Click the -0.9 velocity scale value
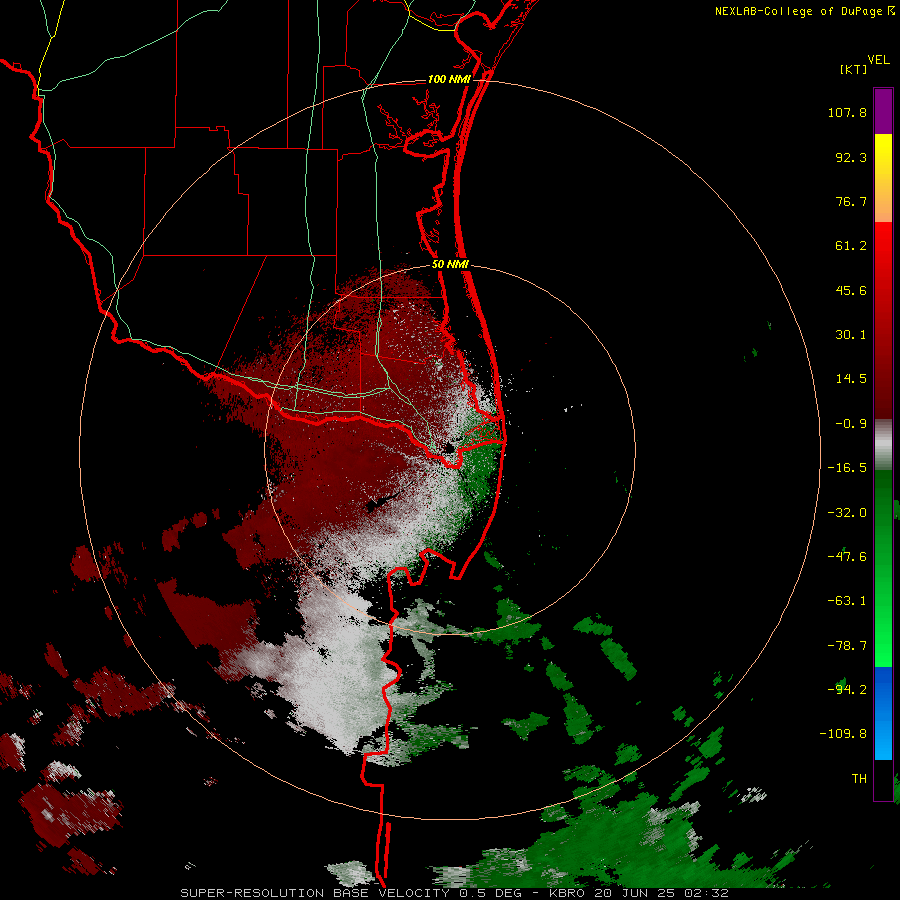The image size is (900, 900). 851,424
